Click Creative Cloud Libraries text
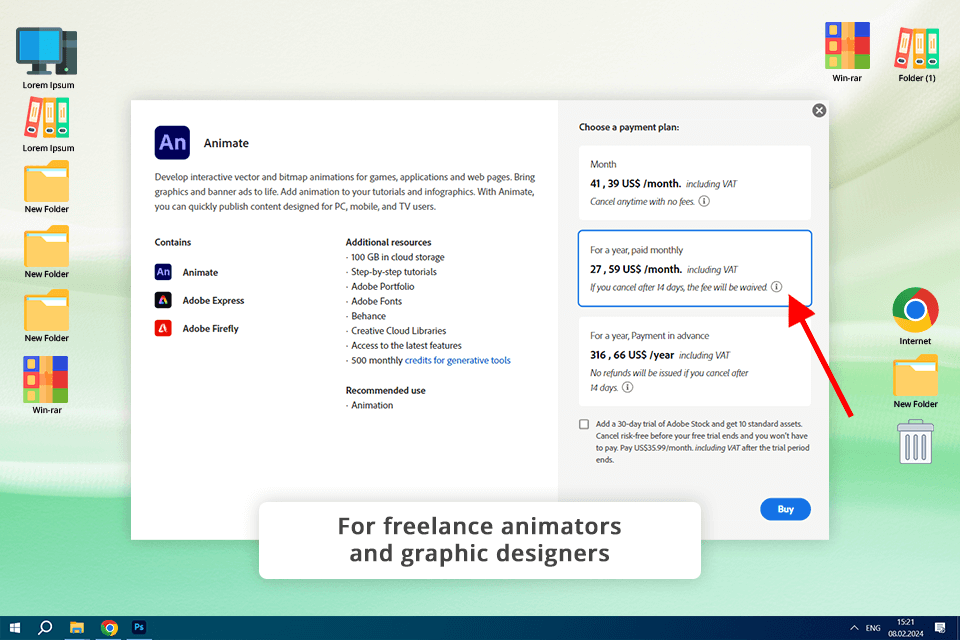960x640 pixels. coord(399,331)
